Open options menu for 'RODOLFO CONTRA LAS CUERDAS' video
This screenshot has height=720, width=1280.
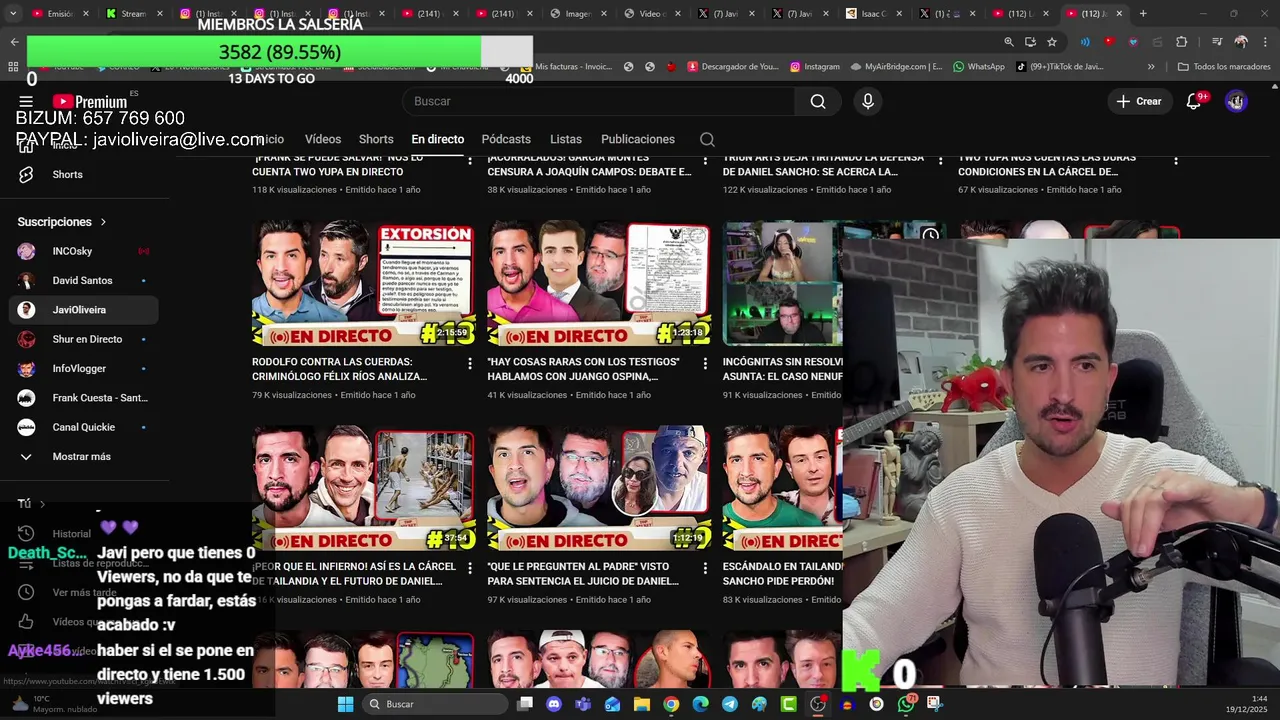(470, 364)
